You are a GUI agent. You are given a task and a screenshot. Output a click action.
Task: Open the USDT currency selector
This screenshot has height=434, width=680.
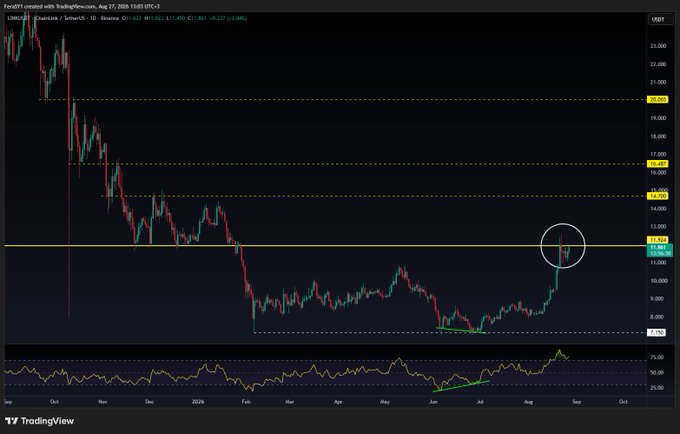click(658, 19)
